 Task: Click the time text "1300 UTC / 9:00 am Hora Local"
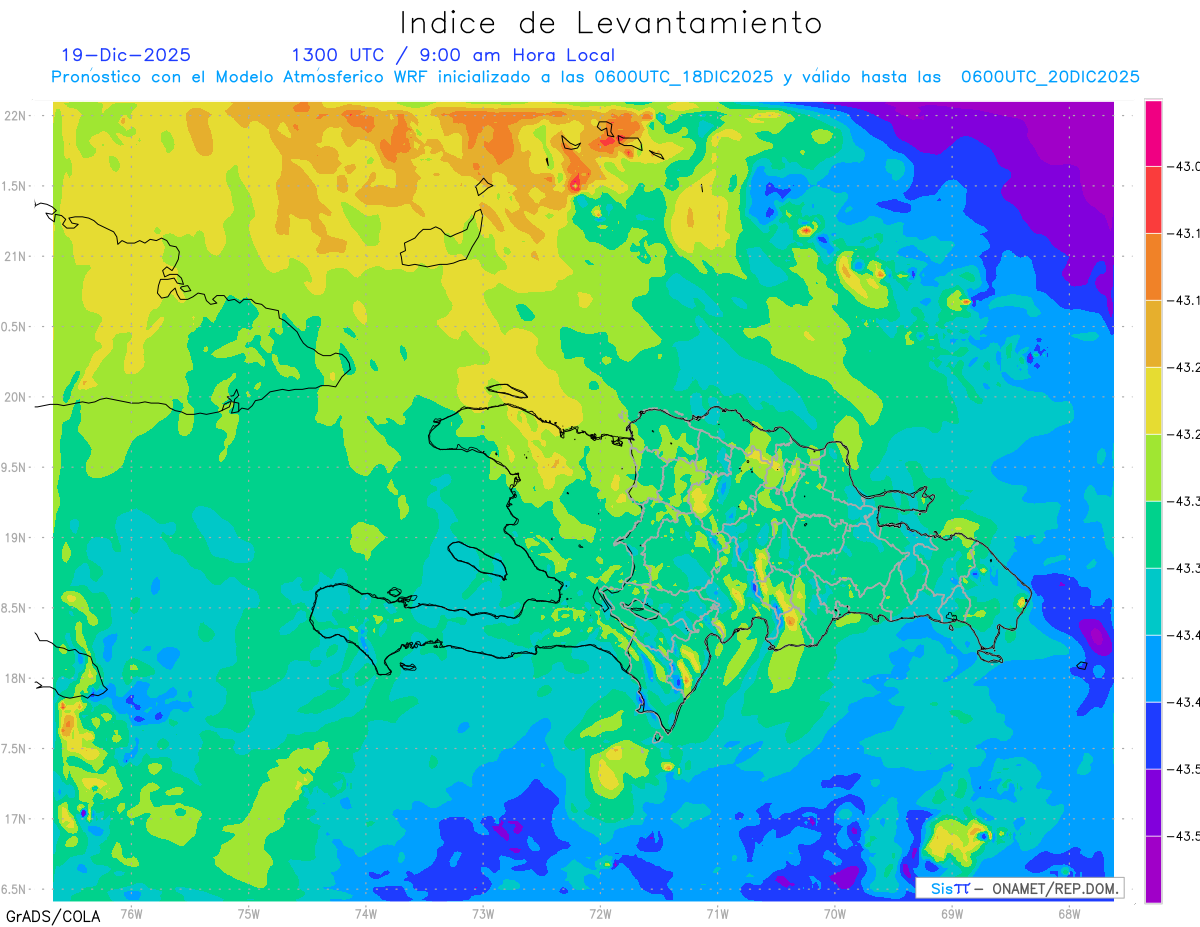(453, 55)
